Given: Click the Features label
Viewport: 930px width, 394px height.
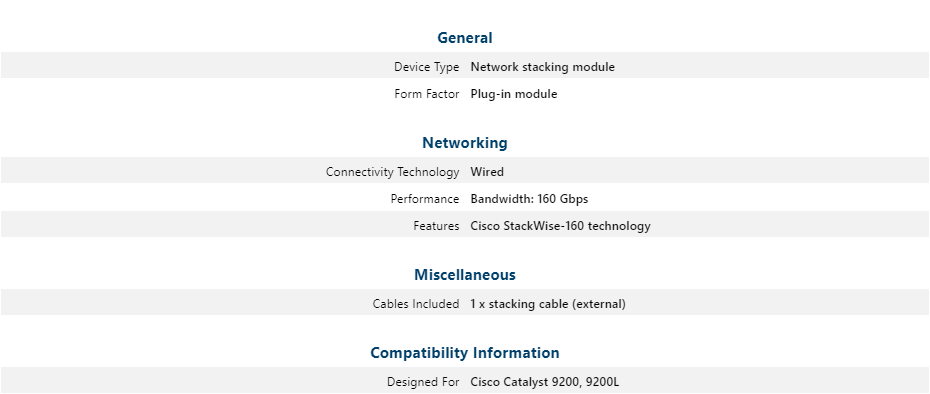Looking at the screenshot, I should (436, 226).
